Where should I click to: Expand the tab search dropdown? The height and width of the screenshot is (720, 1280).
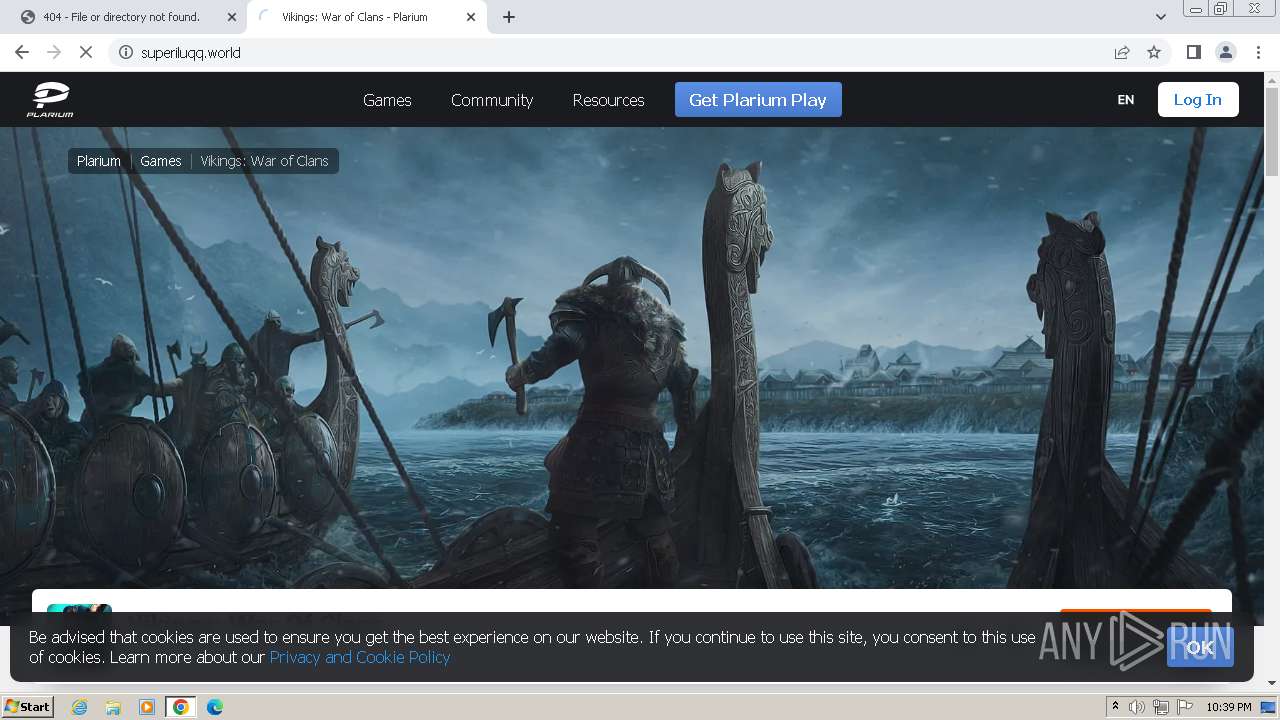click(x=1161, y=17)
